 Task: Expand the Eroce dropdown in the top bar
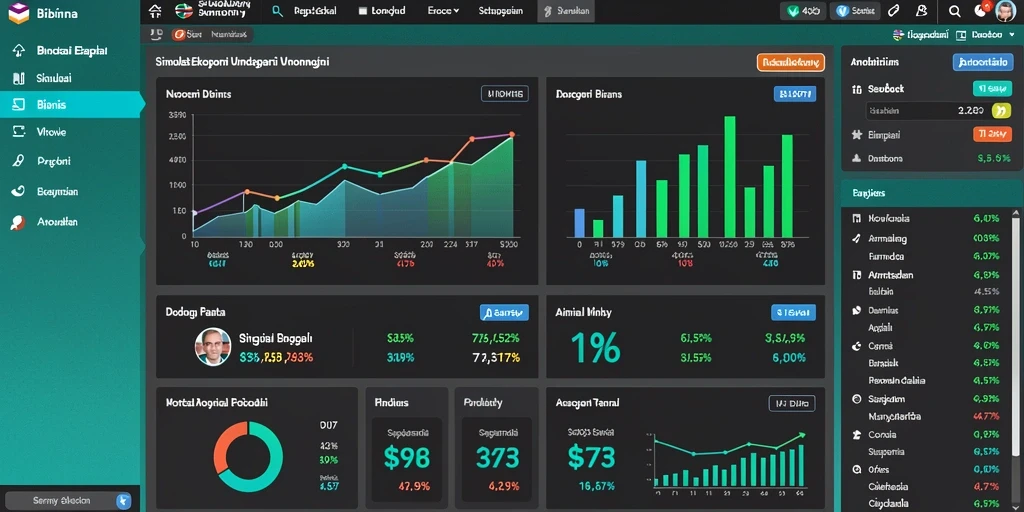point(443,11)
